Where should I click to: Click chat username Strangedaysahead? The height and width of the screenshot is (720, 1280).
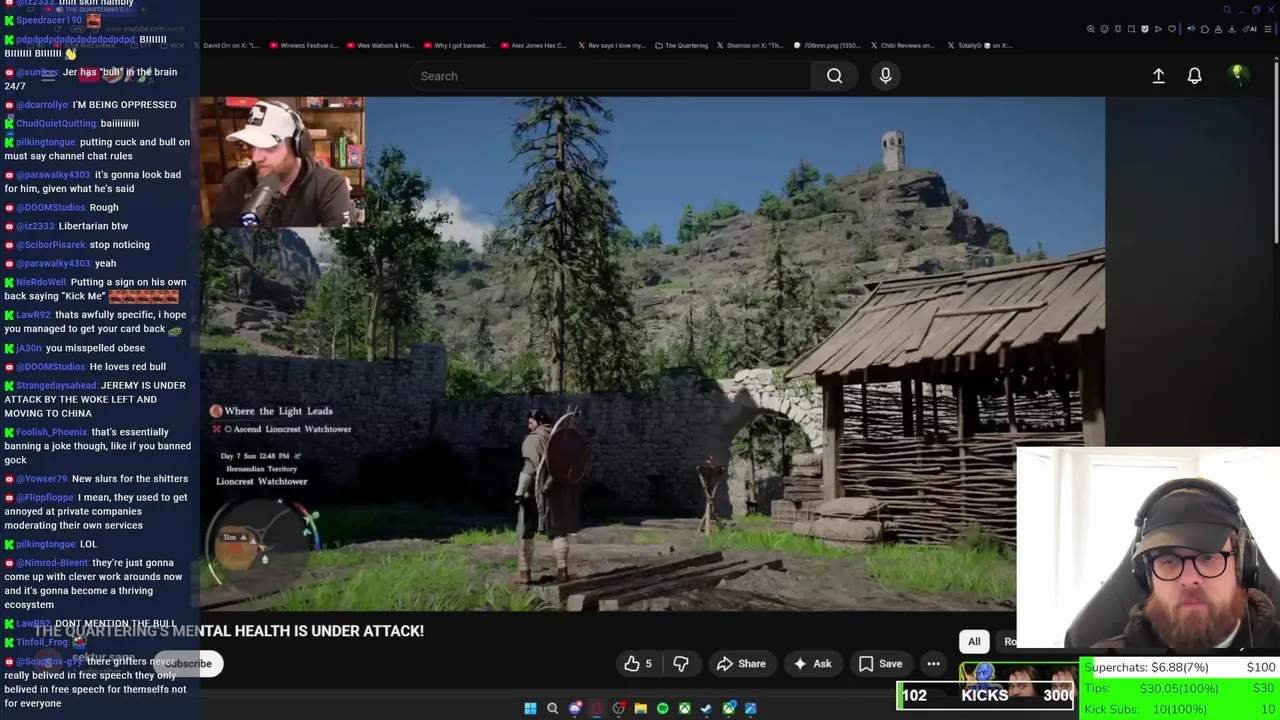coord(56,385)
